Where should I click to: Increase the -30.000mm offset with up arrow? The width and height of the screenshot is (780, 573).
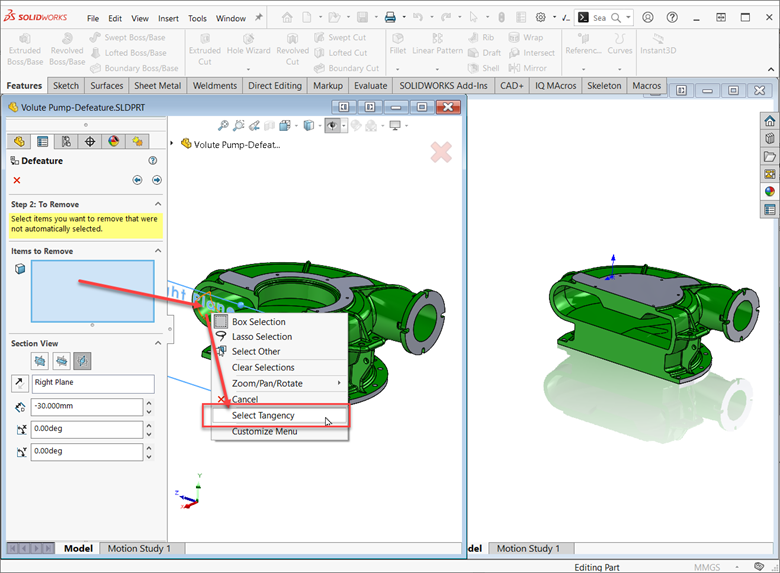click(x=149, y=402)
